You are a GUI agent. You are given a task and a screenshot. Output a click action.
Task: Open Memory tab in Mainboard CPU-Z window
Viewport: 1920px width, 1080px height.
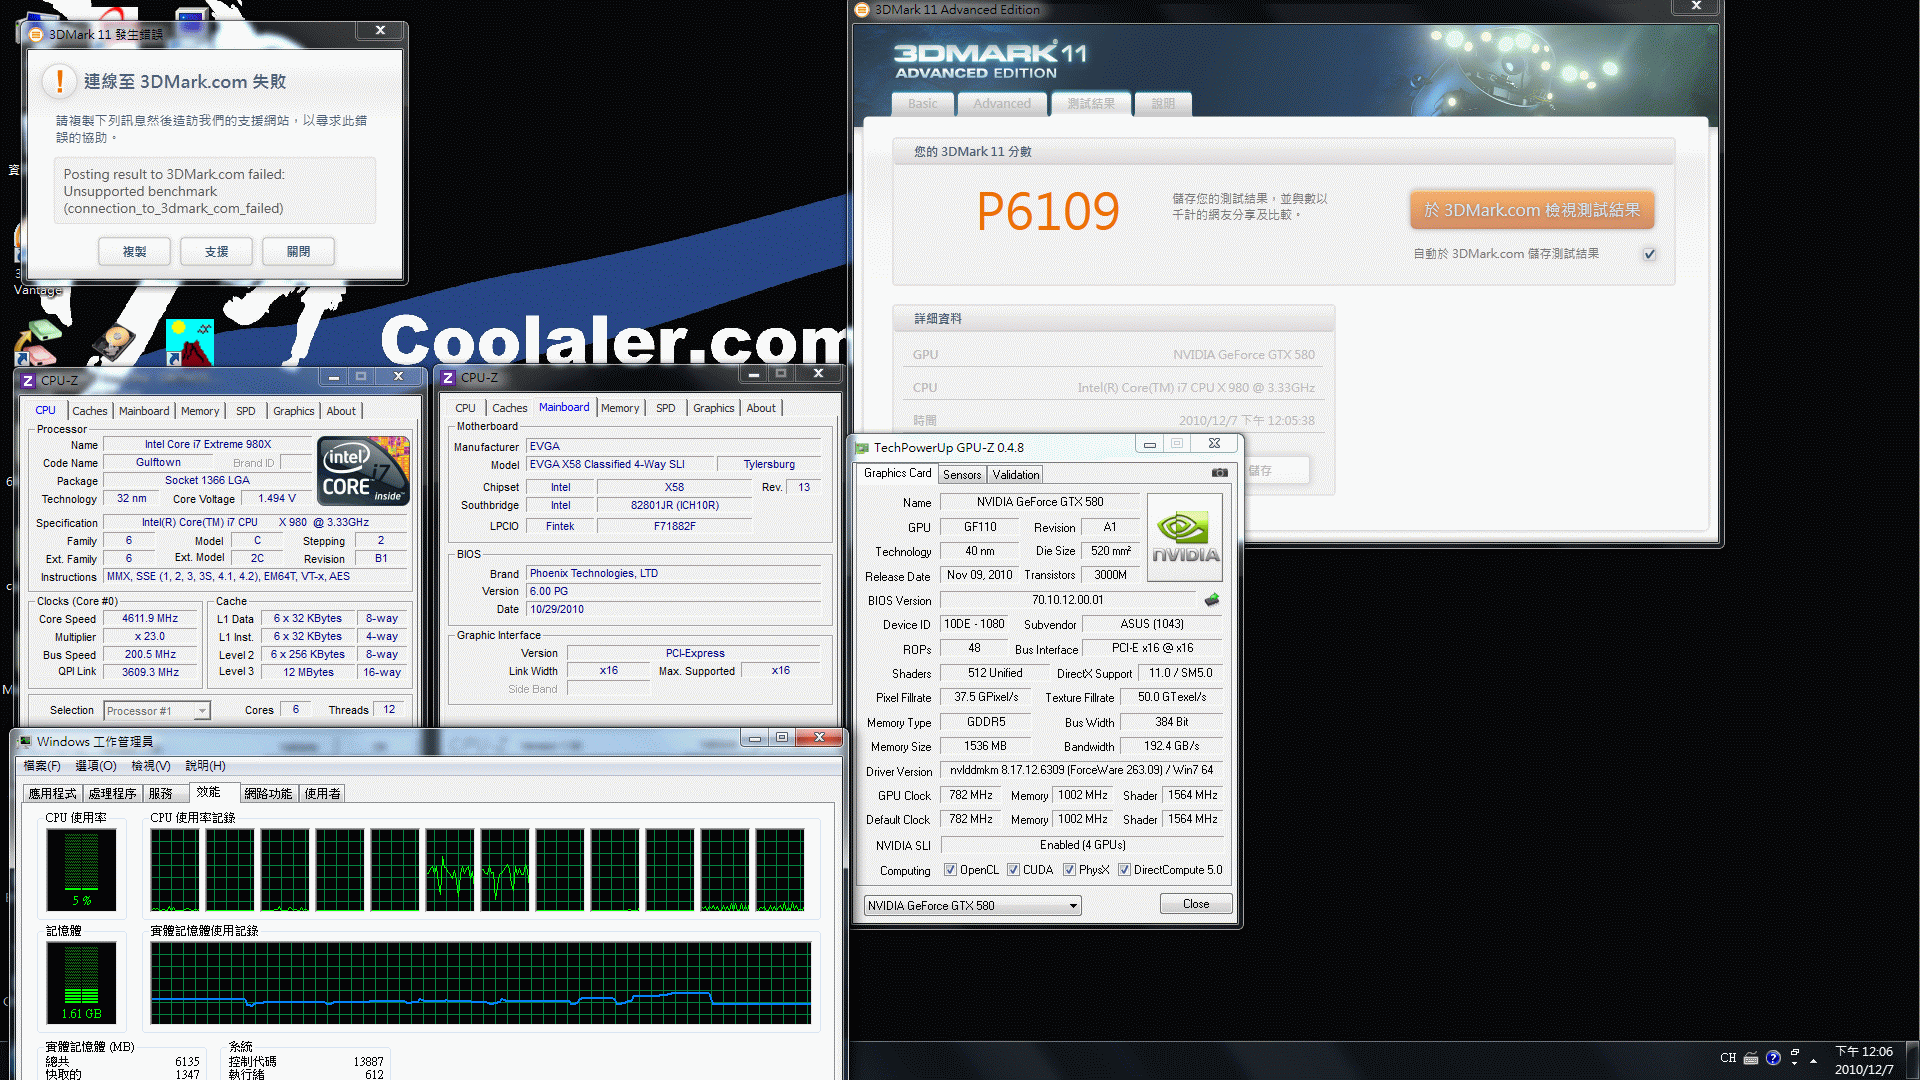tap(620, 408)
